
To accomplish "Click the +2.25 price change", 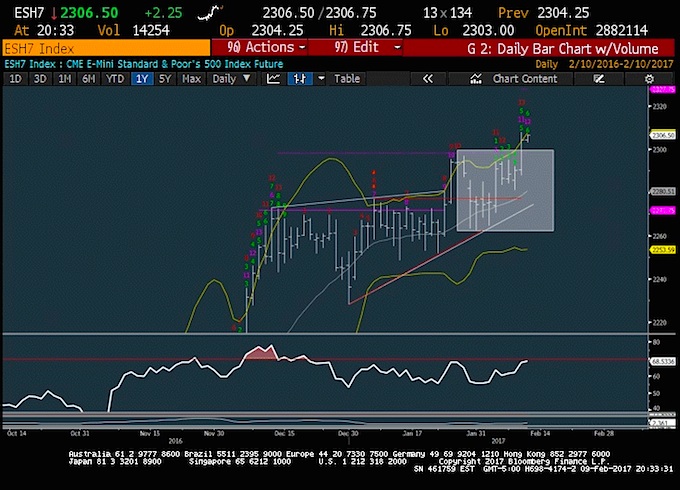I will pos(163,13).
